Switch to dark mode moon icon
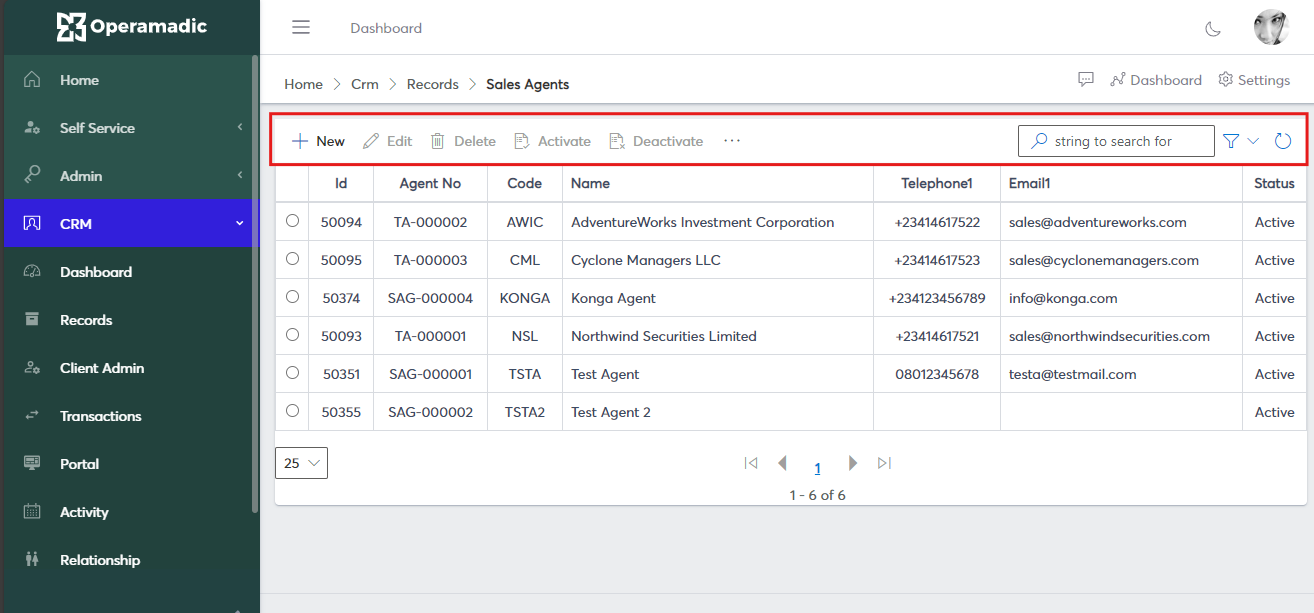The height and width of the screenshot is (613, 1314). (1213, 28)
